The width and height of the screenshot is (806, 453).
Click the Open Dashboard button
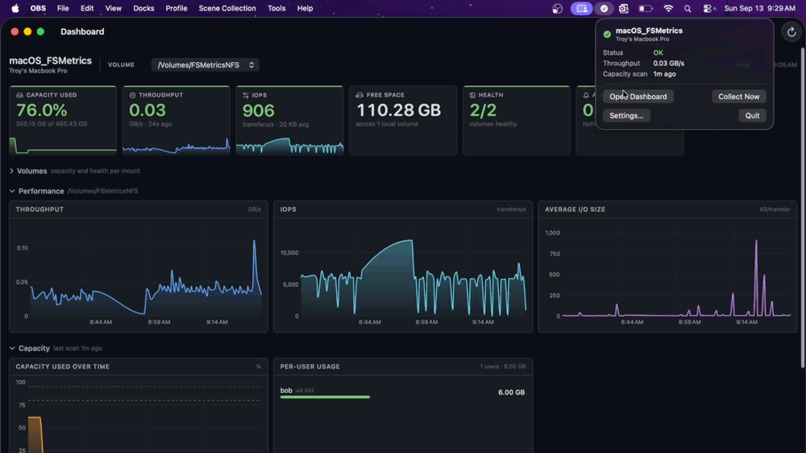[x=638, y=97]
